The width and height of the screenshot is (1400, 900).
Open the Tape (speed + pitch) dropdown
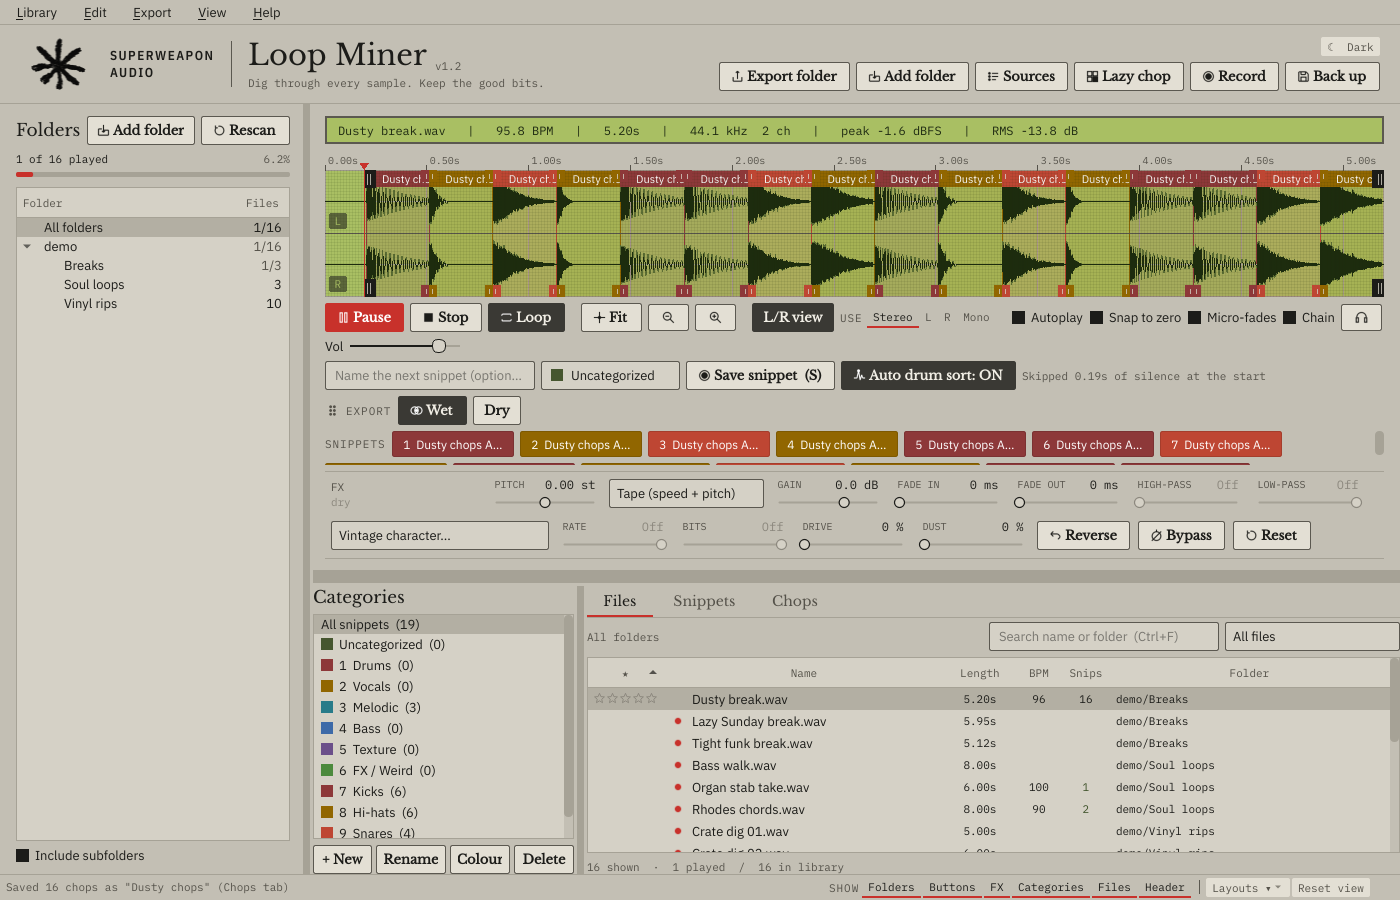click(x=687, y=494)
